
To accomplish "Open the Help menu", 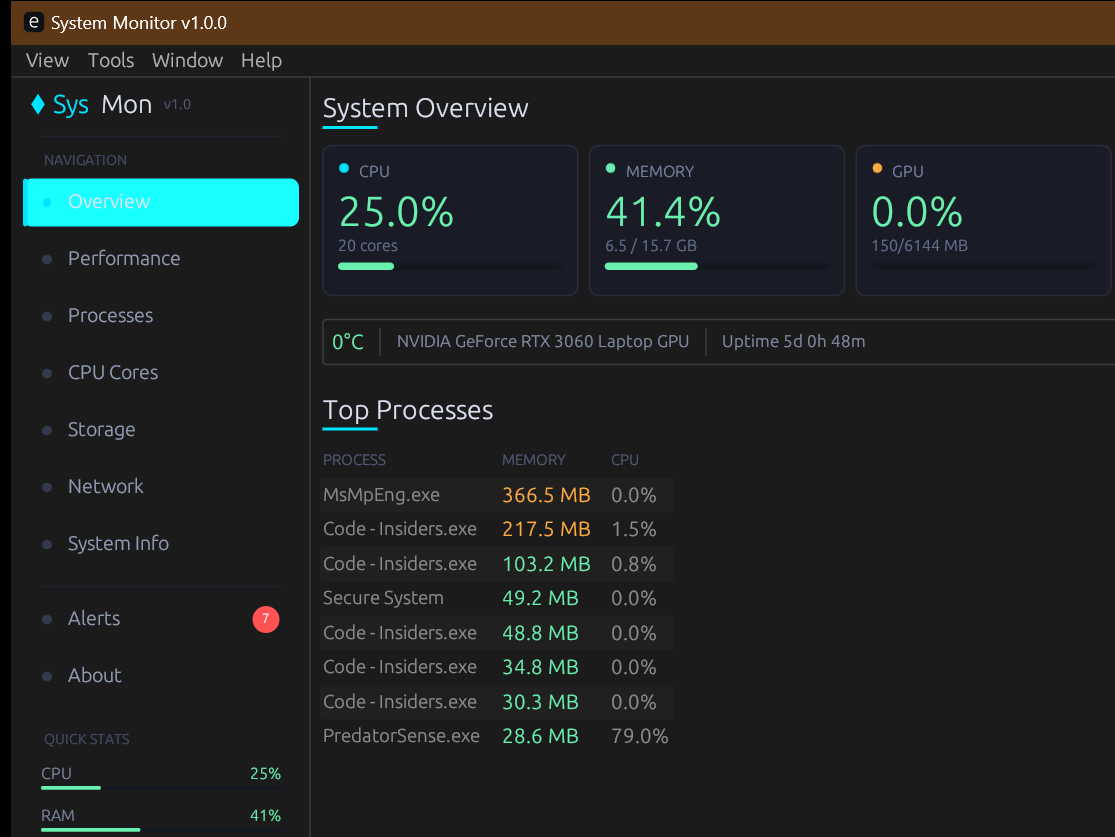I will [261, 60].
